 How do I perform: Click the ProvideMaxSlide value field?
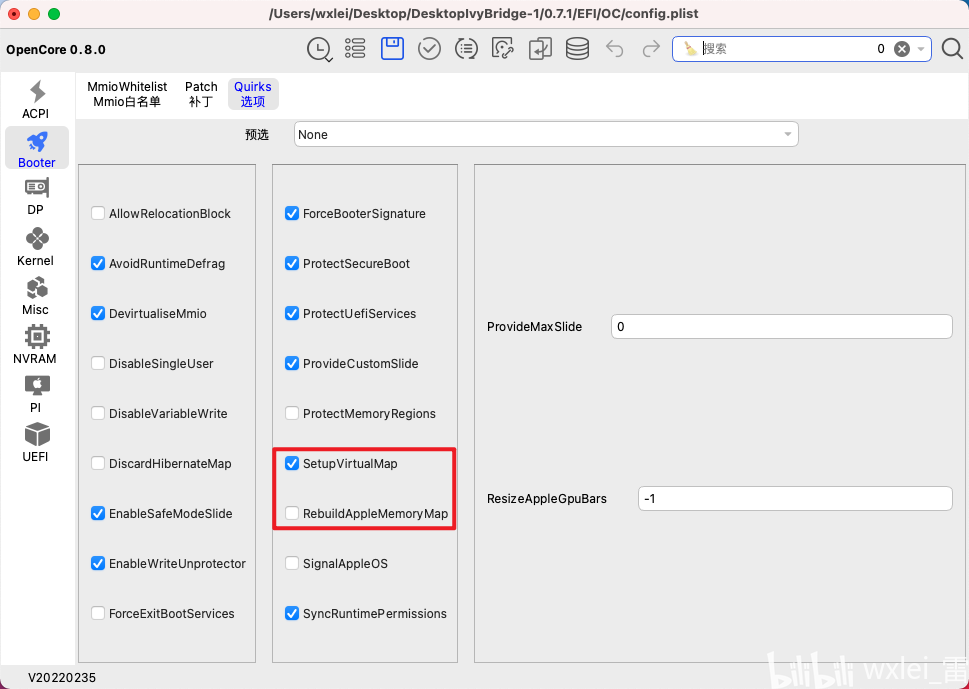coord(782,326)
